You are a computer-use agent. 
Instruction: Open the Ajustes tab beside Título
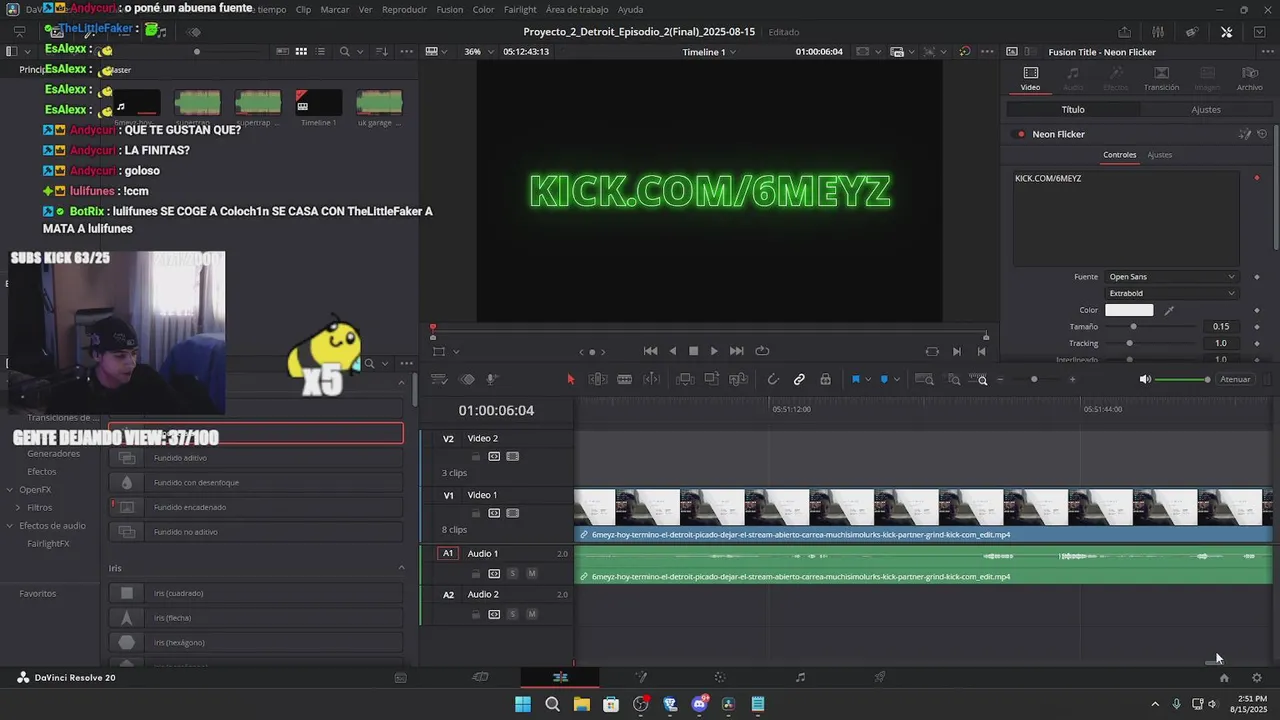tap(1206, 110)
